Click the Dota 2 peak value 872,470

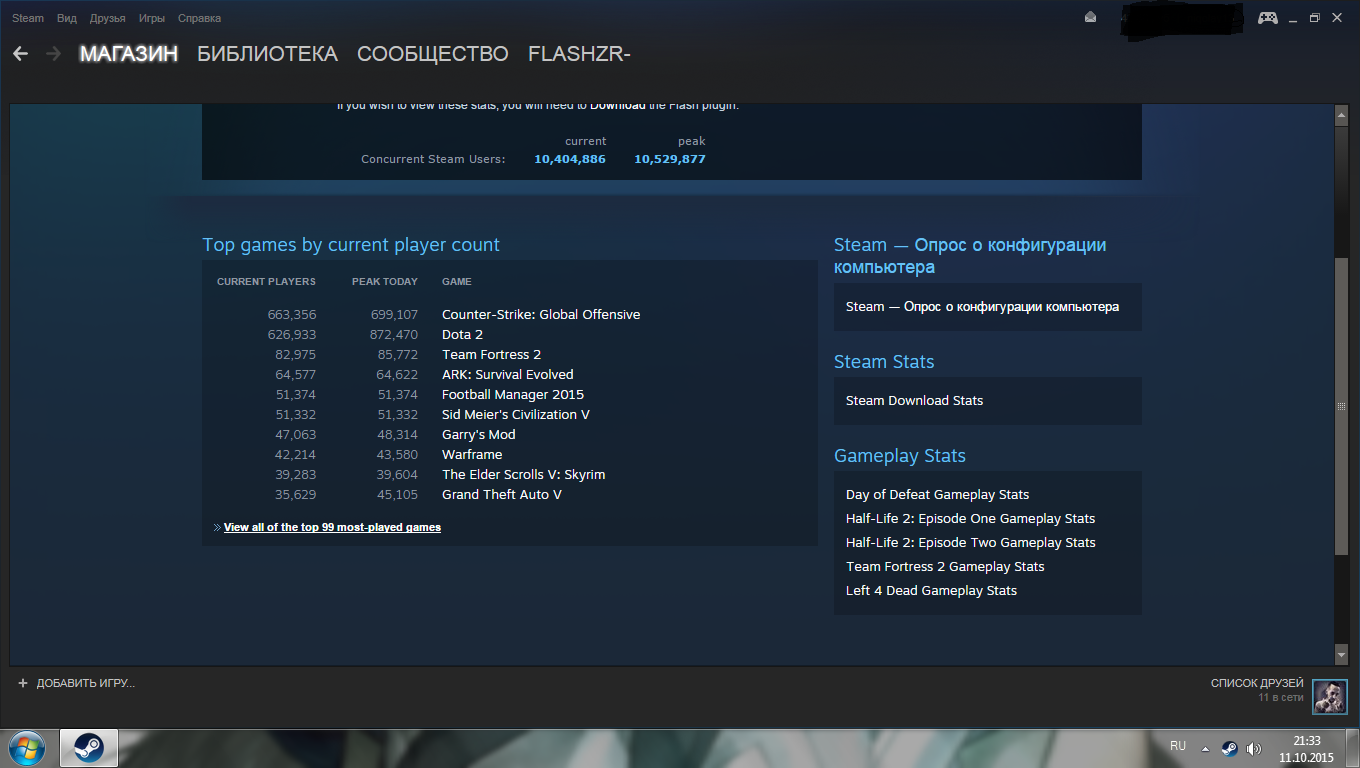(394, 335)
